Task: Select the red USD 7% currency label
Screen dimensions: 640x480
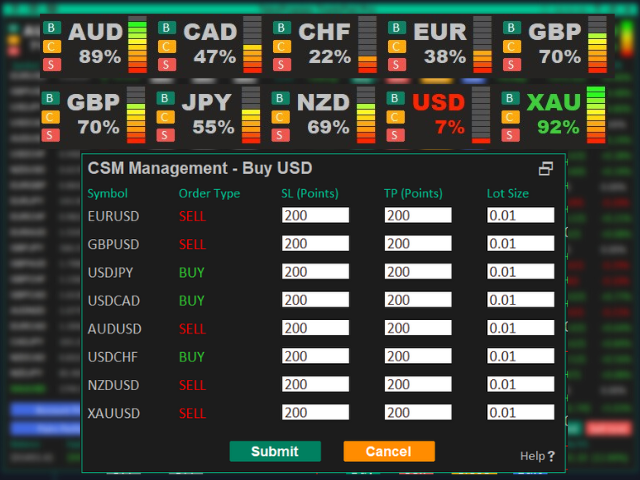Action: [439, 114]
